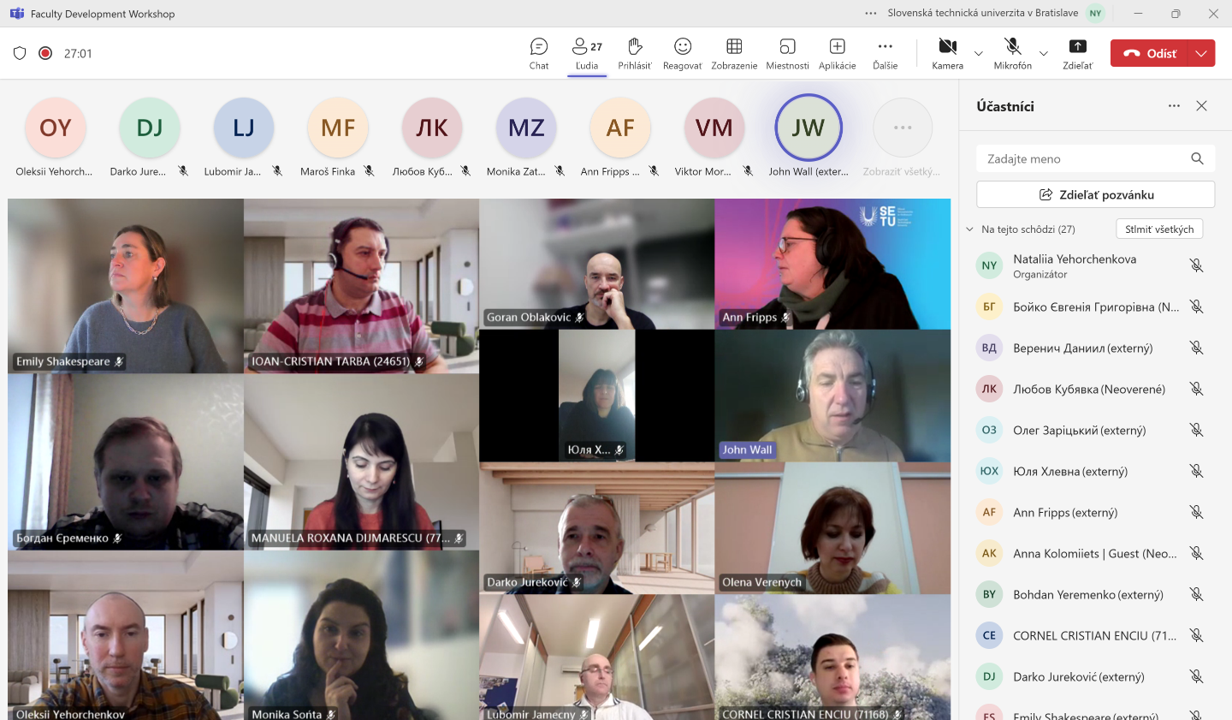The width and height of the screenshot is (1232, 720).
Task: Click the Zadajte meno search field
Action: click(1085, 158)
